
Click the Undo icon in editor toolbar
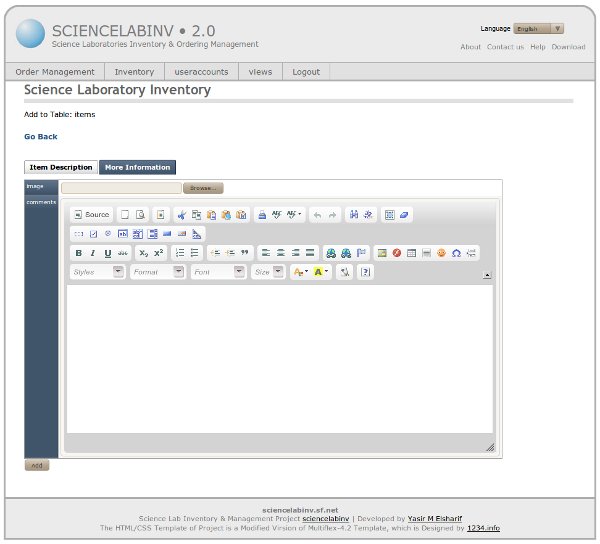(x=317, y=215)
